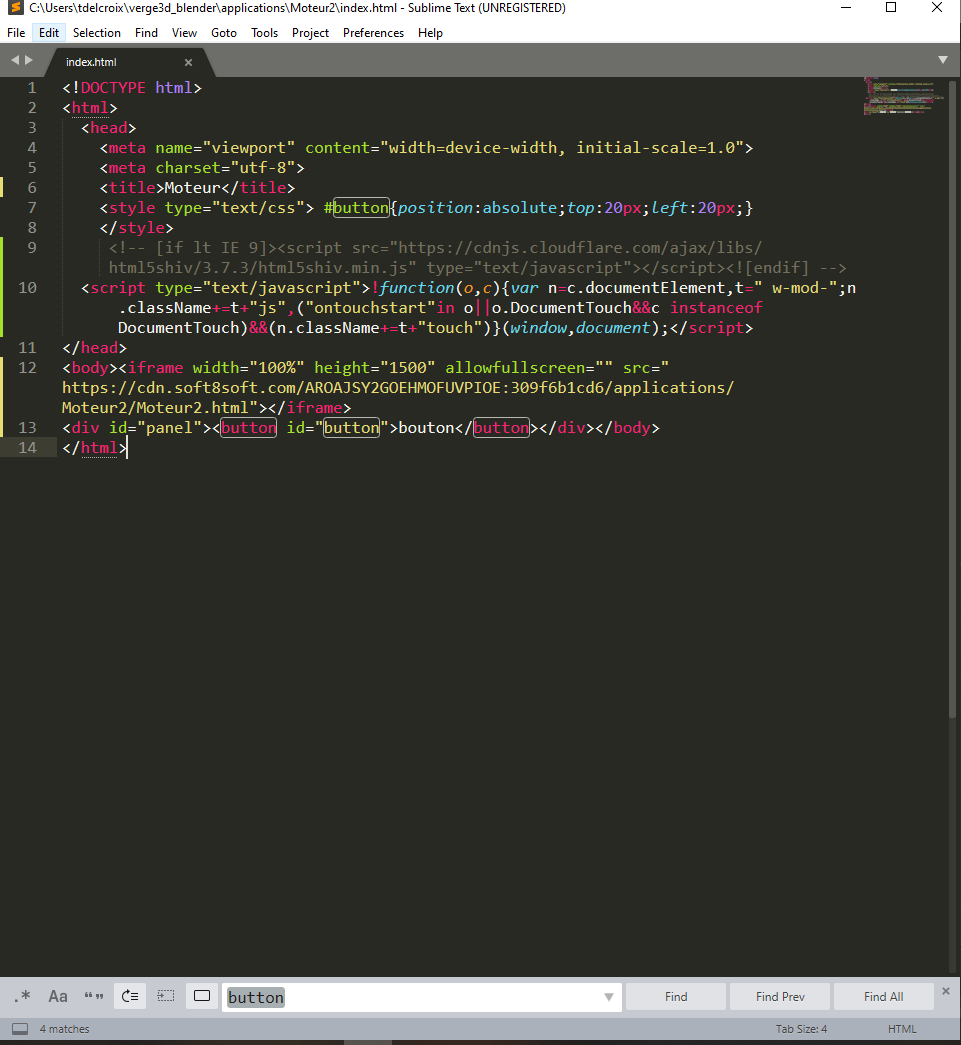Click the Find button
Image resolution: width=961 pixels, height=1045 pixels.
coord(676,996)
